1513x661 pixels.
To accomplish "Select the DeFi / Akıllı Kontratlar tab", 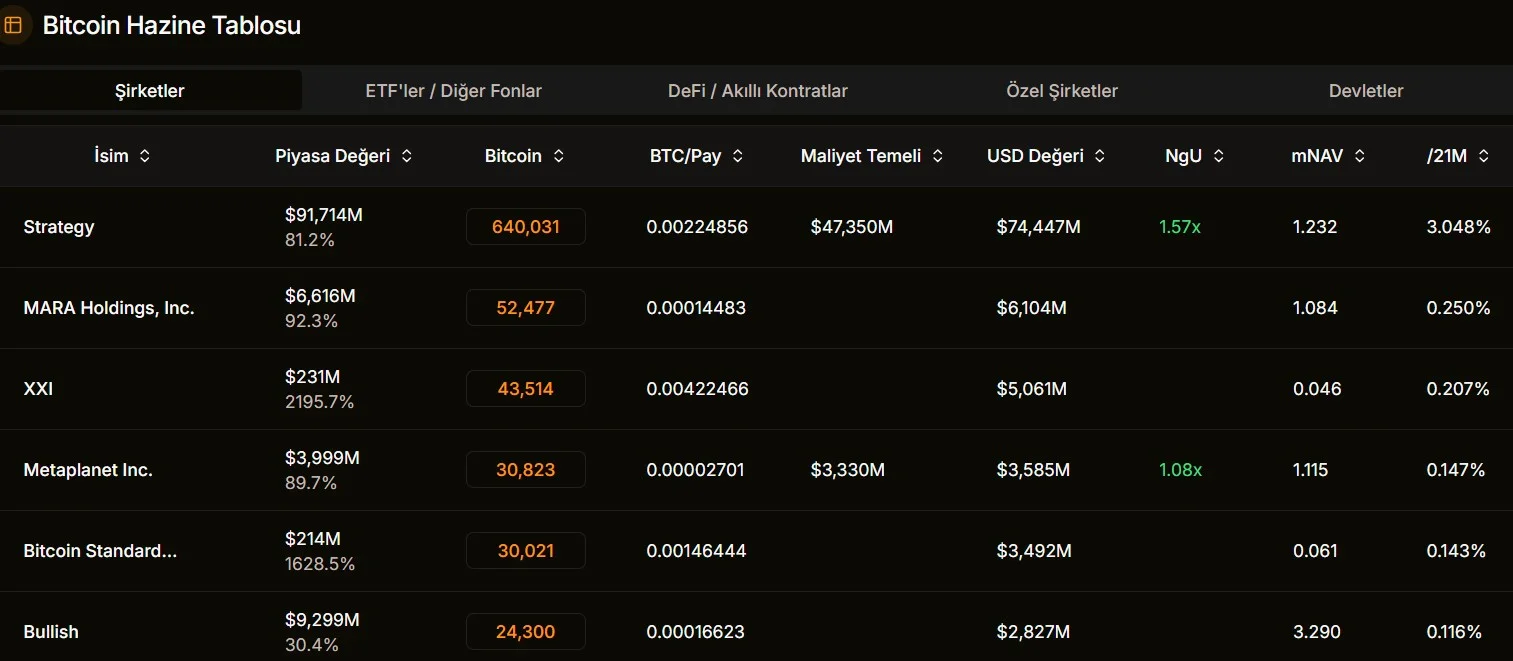I will point(757,91).
